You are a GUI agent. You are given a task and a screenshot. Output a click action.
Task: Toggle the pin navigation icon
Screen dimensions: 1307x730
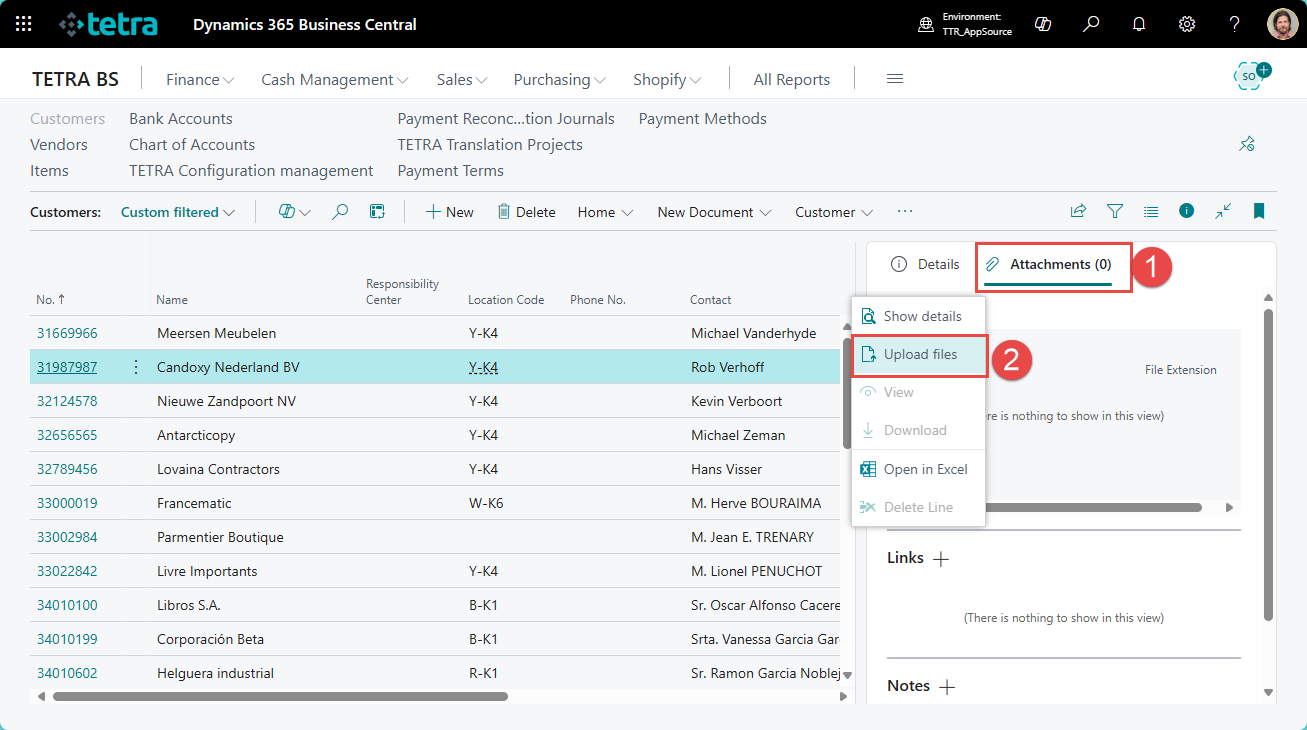[1247, 144]
